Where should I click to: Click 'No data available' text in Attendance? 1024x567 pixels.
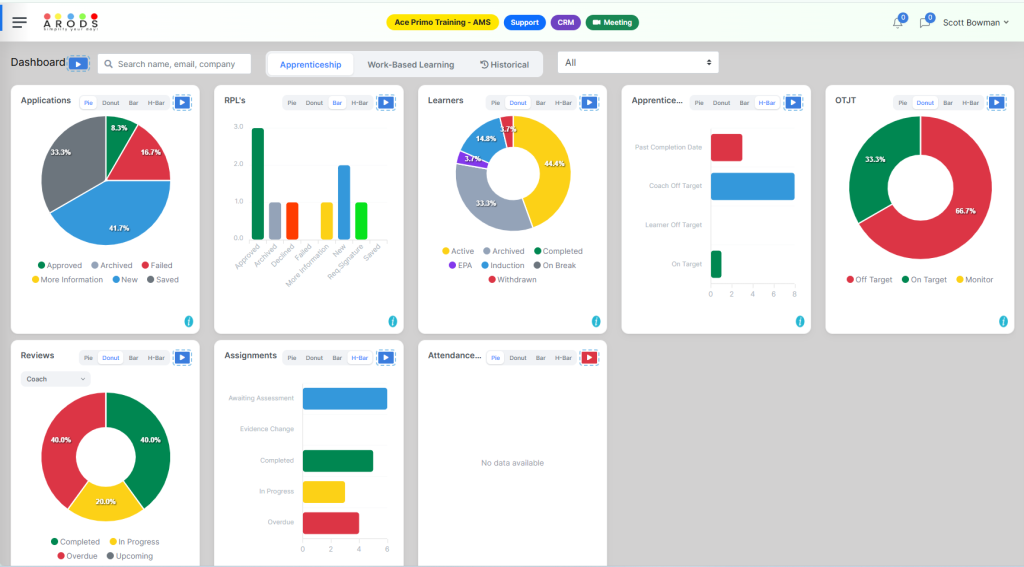point(512,463)
